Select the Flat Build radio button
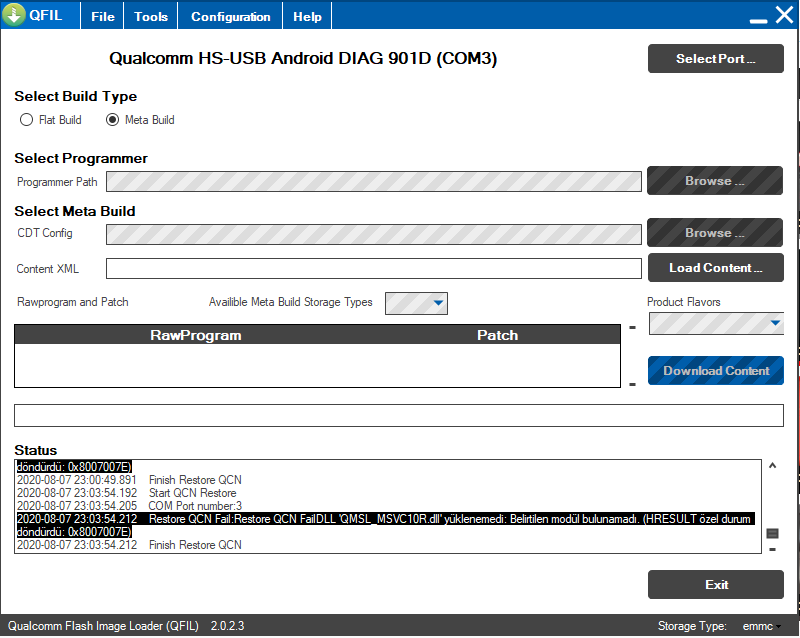The width and height of the screenshot is (800, 638). (51, 120)
